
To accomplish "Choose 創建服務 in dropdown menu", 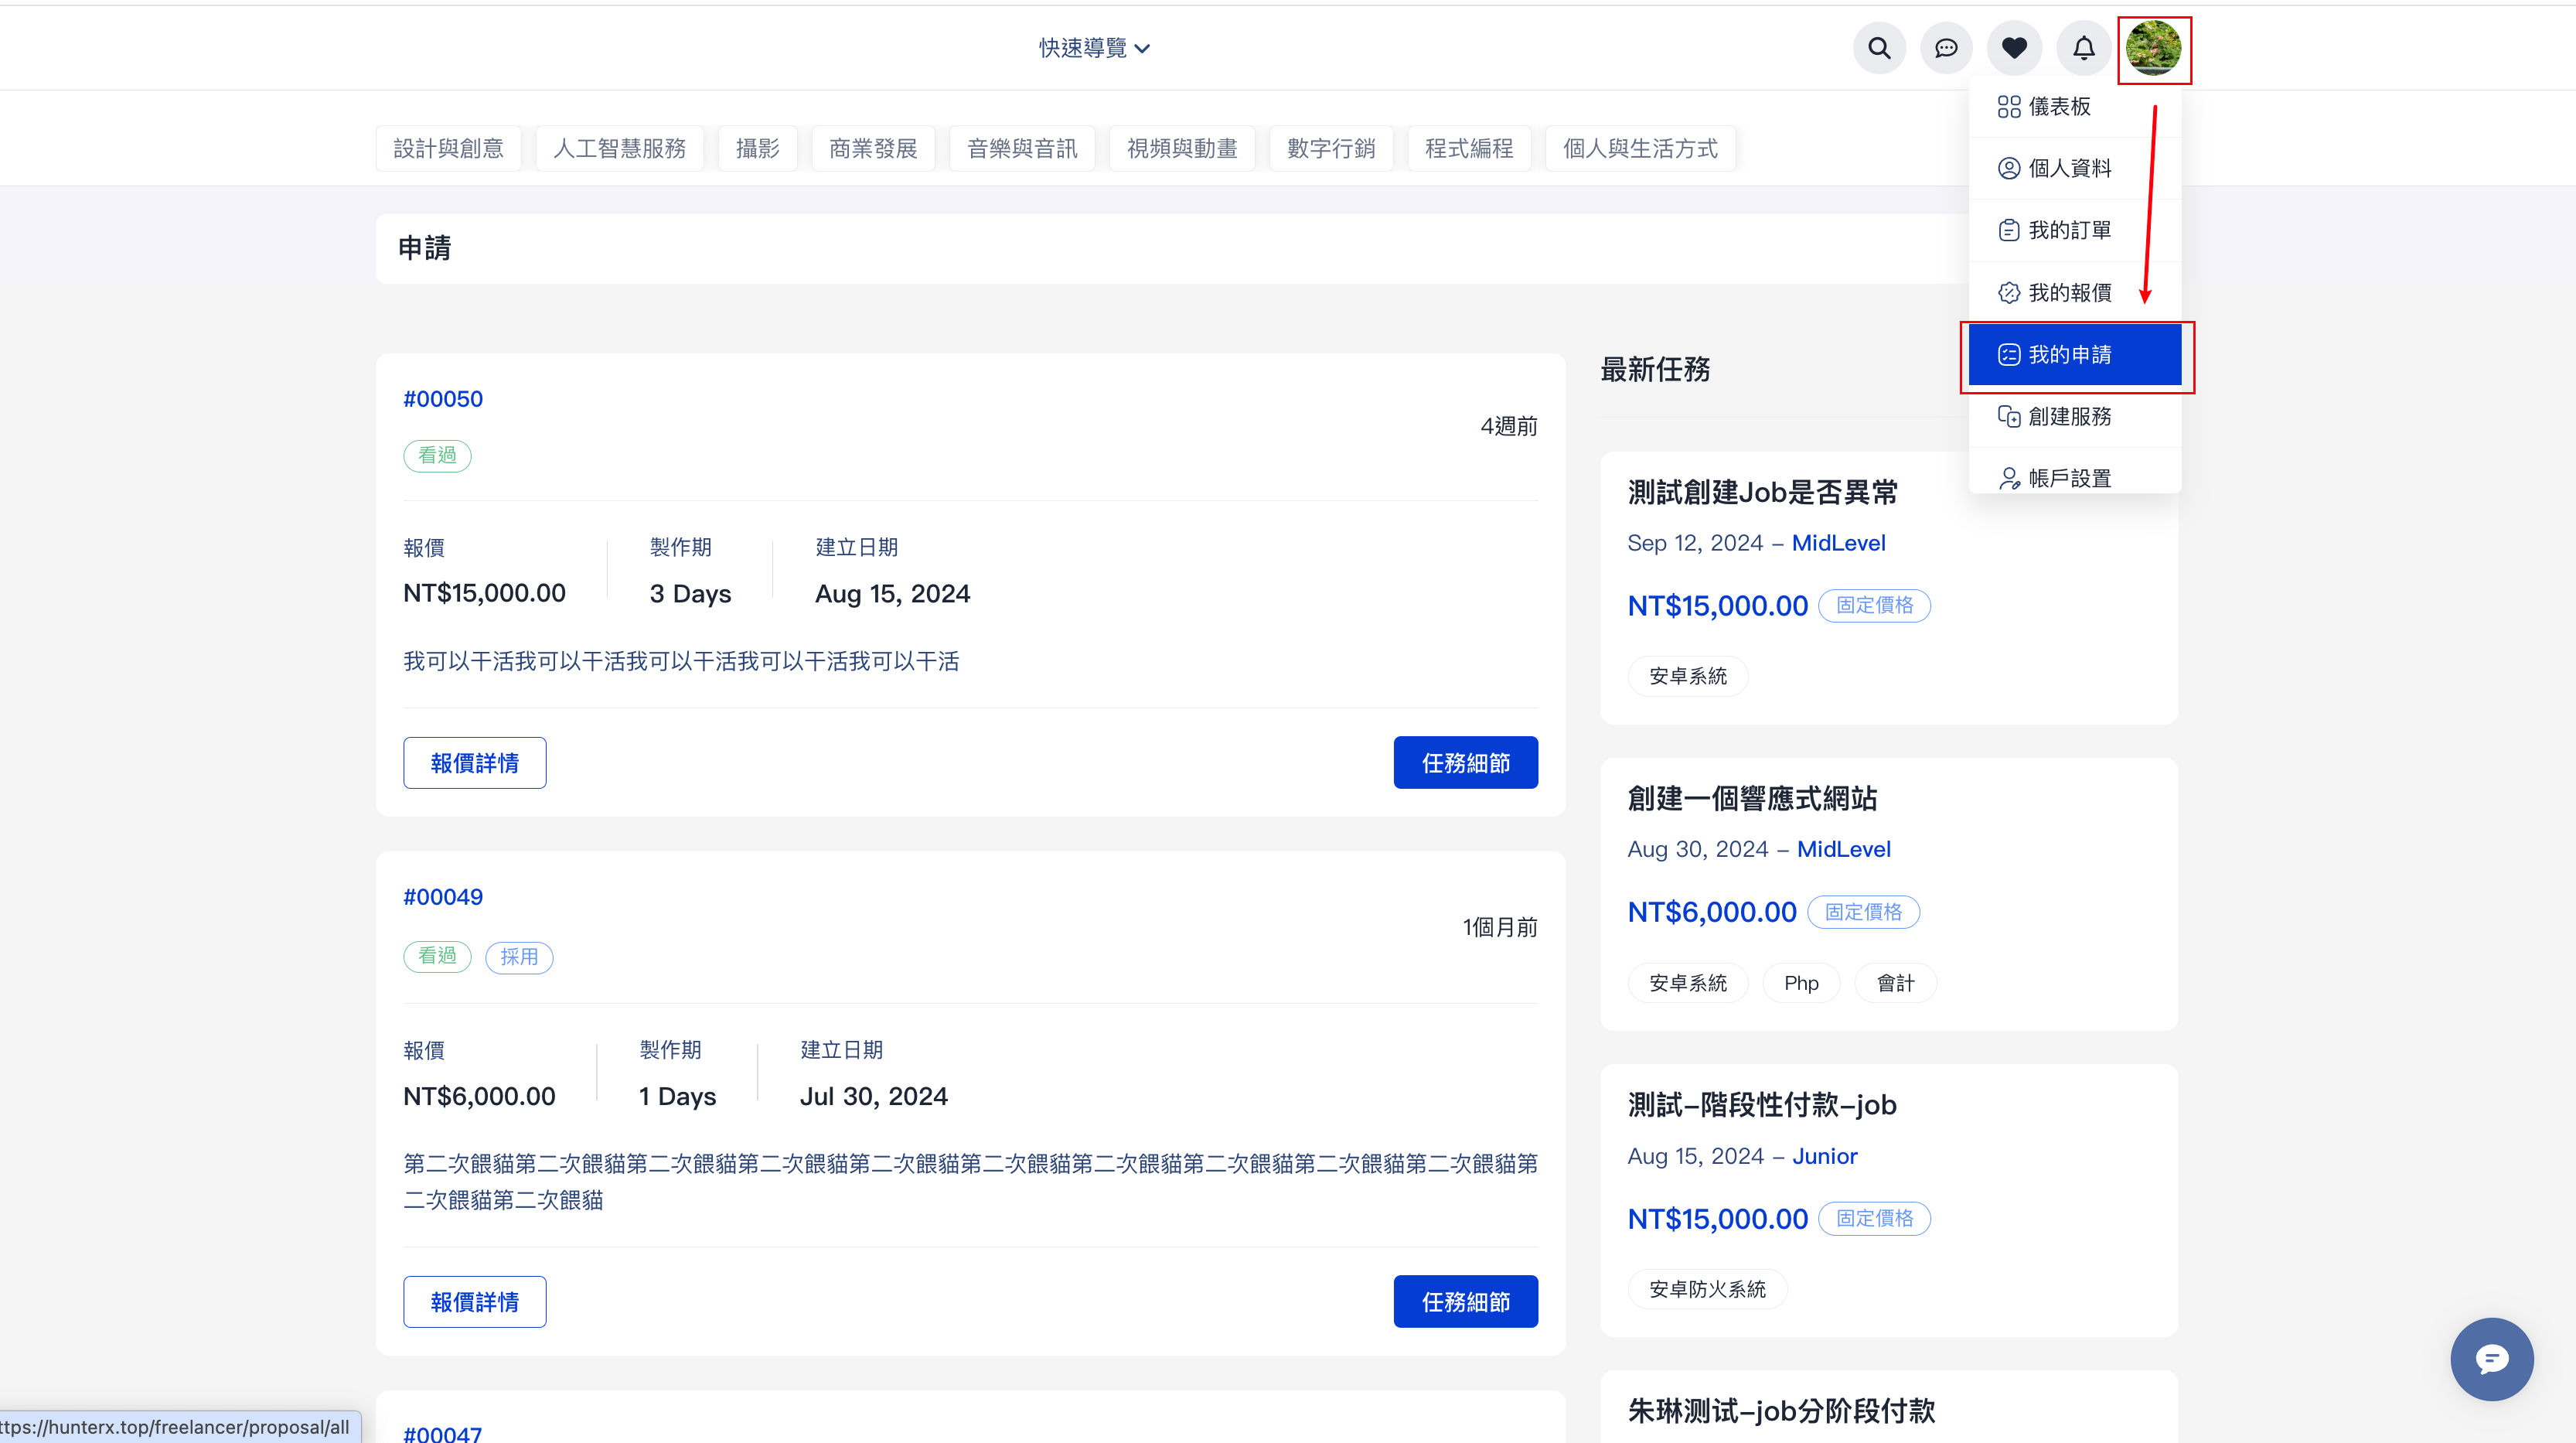I will coord(2068,416).
